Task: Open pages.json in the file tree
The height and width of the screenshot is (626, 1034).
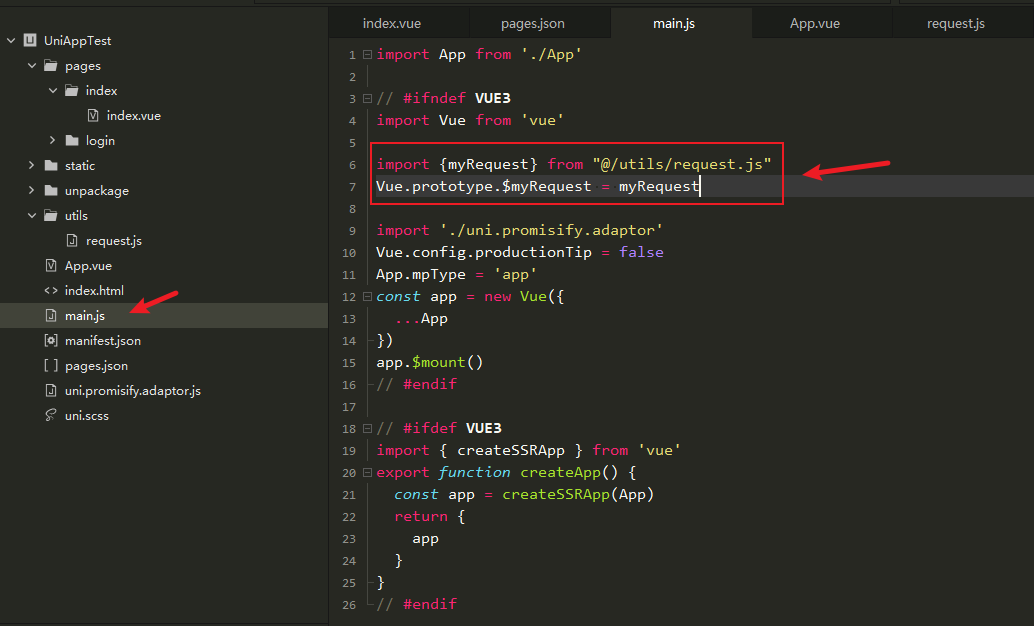Action: click(96, 366)
